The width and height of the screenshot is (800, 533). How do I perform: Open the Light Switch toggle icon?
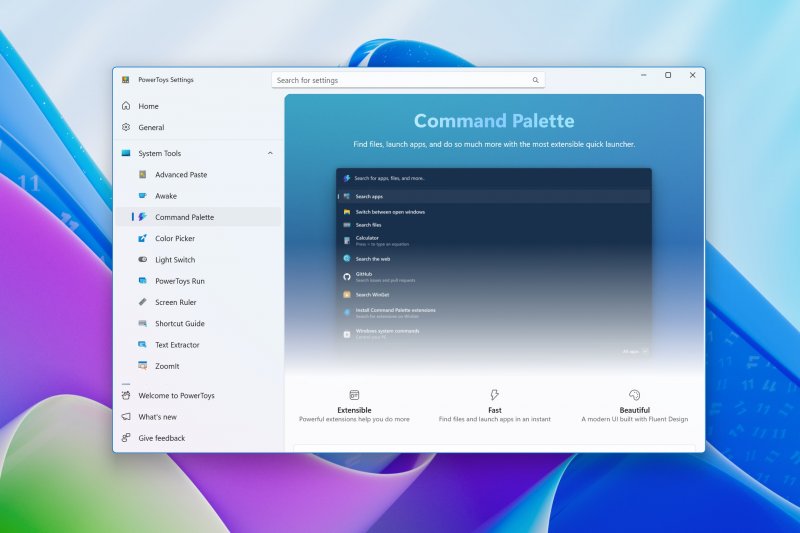(x=143, y=260)
